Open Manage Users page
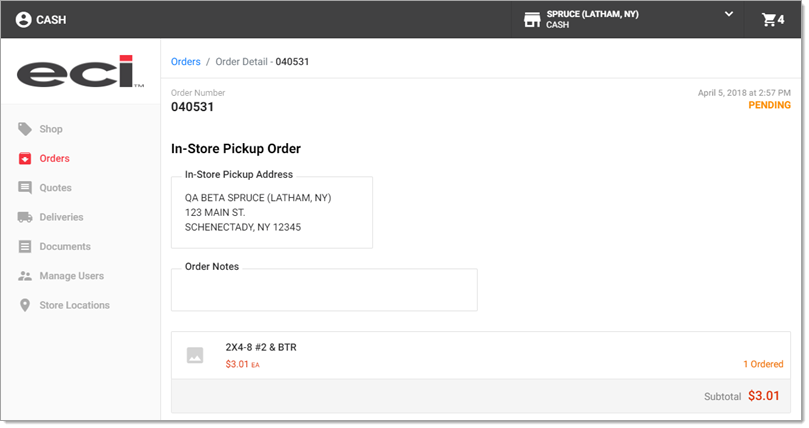The height and width of the screenshot is (428, 809). (x=72, y=276)
